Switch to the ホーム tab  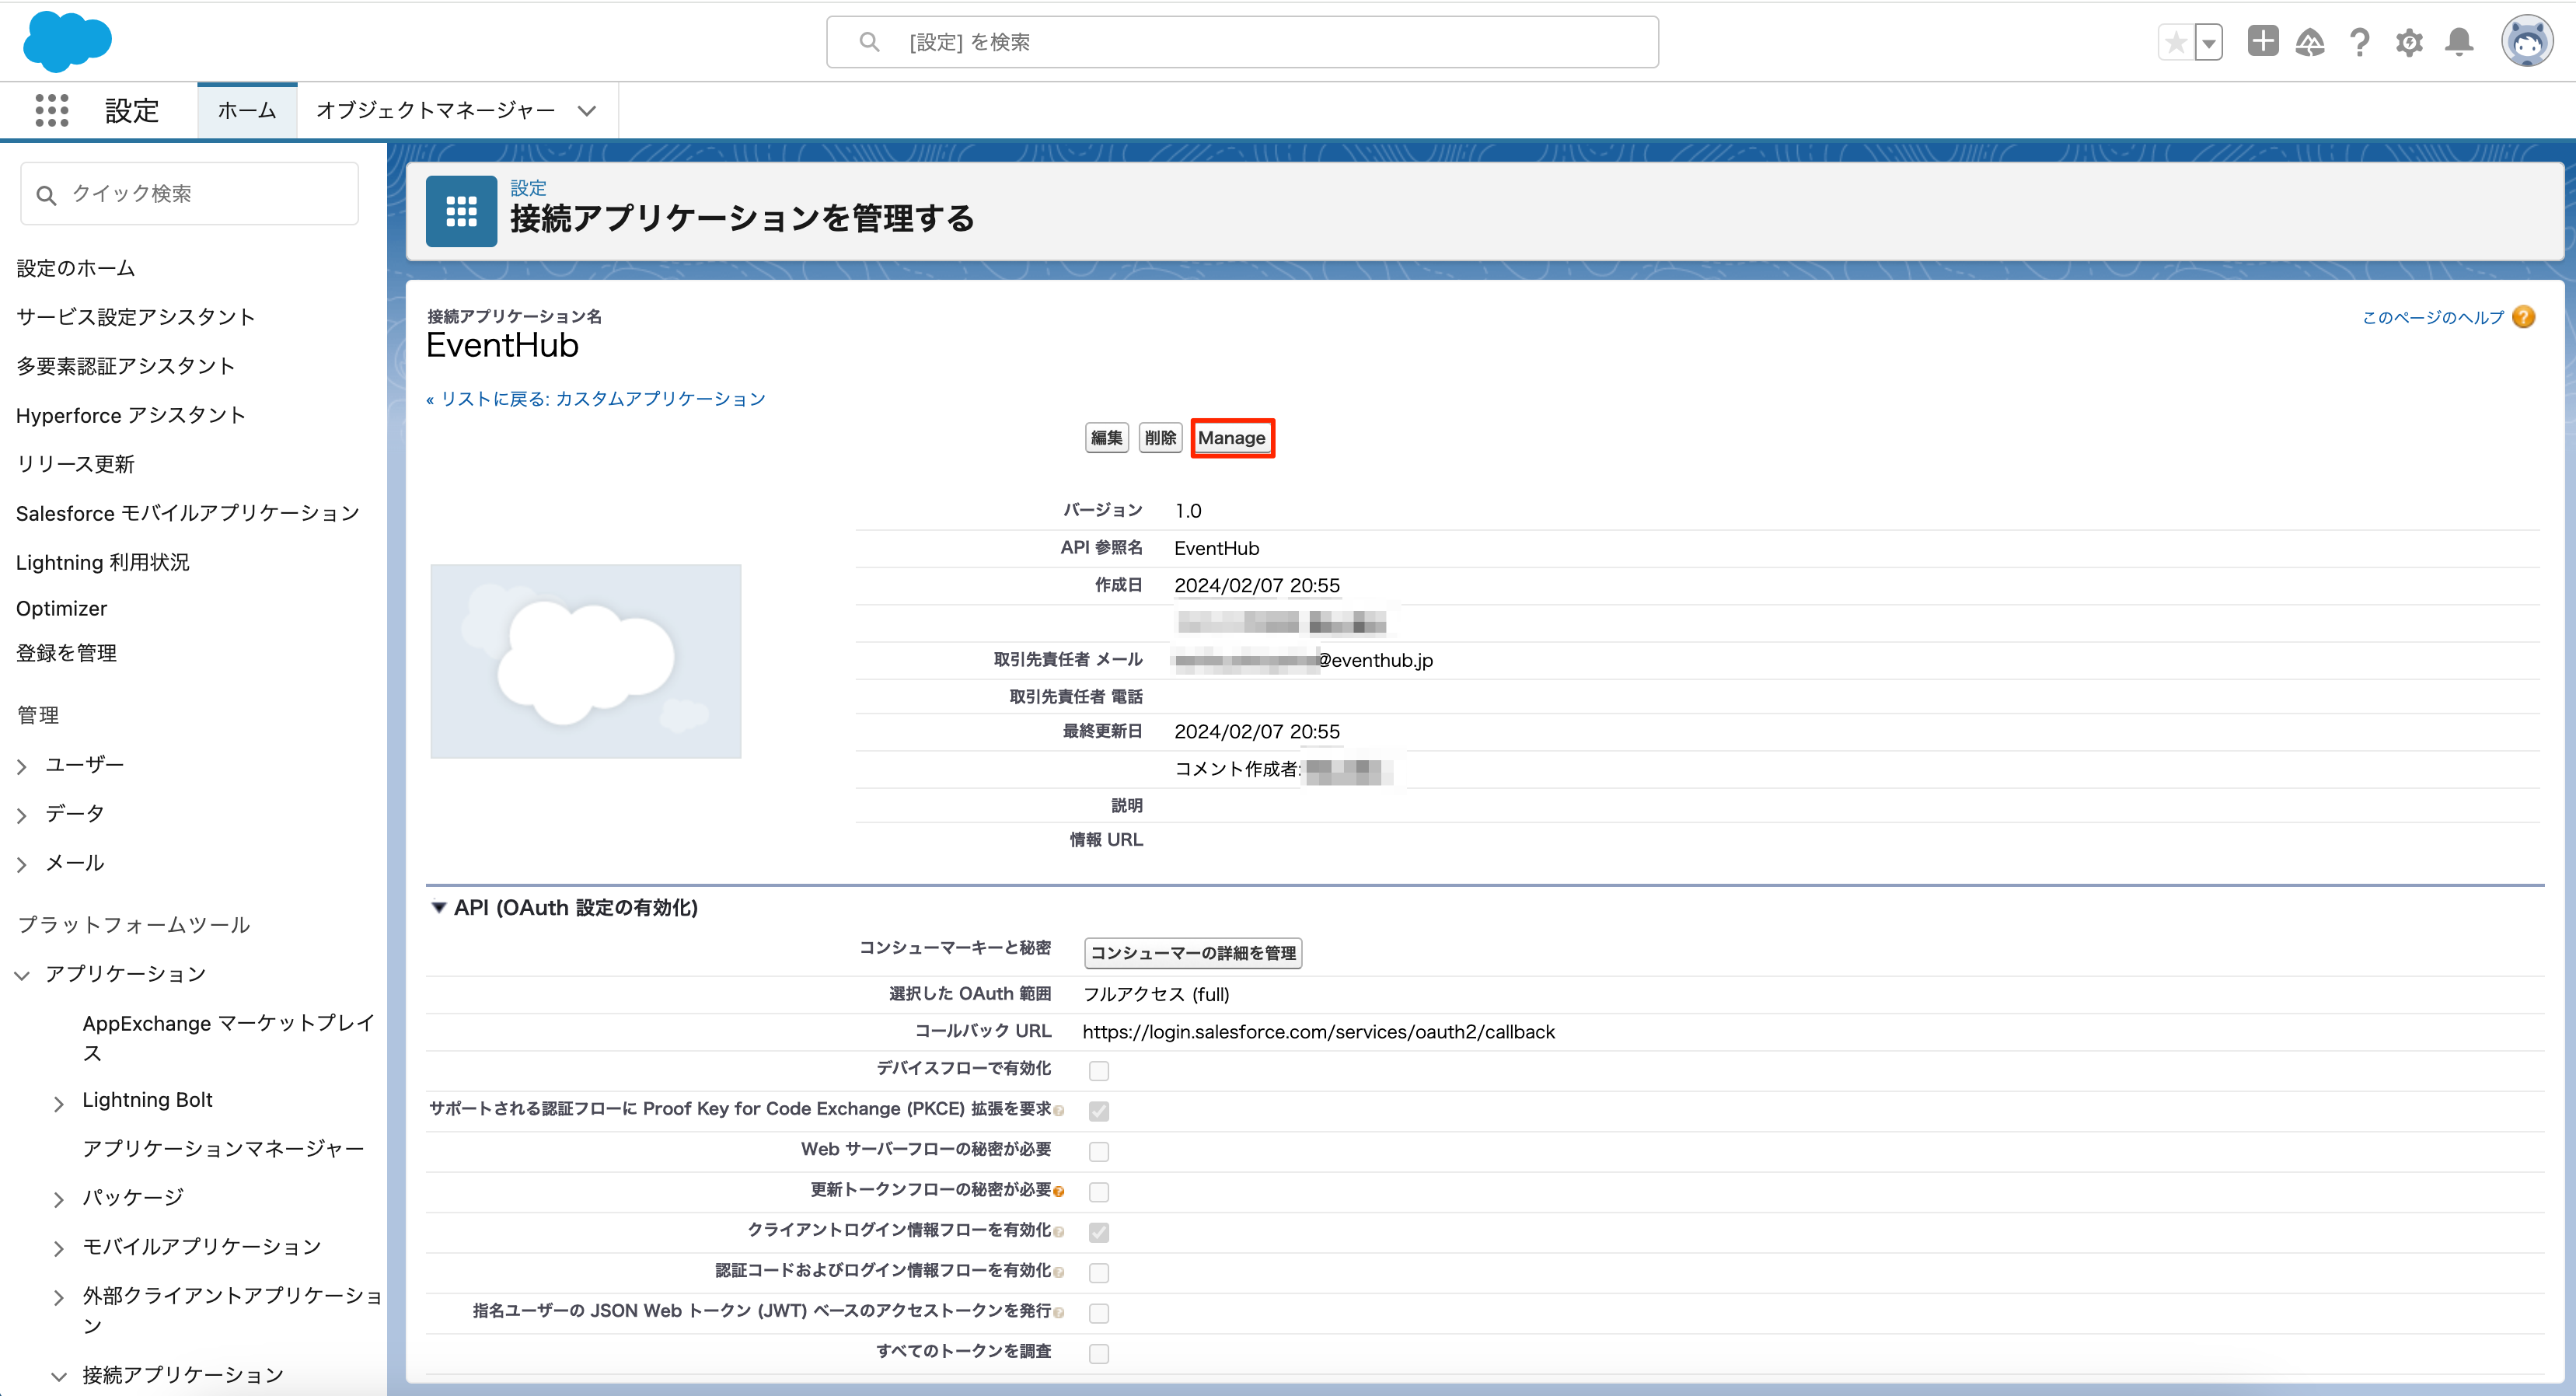pyautogui.click(x=247, y=110)
